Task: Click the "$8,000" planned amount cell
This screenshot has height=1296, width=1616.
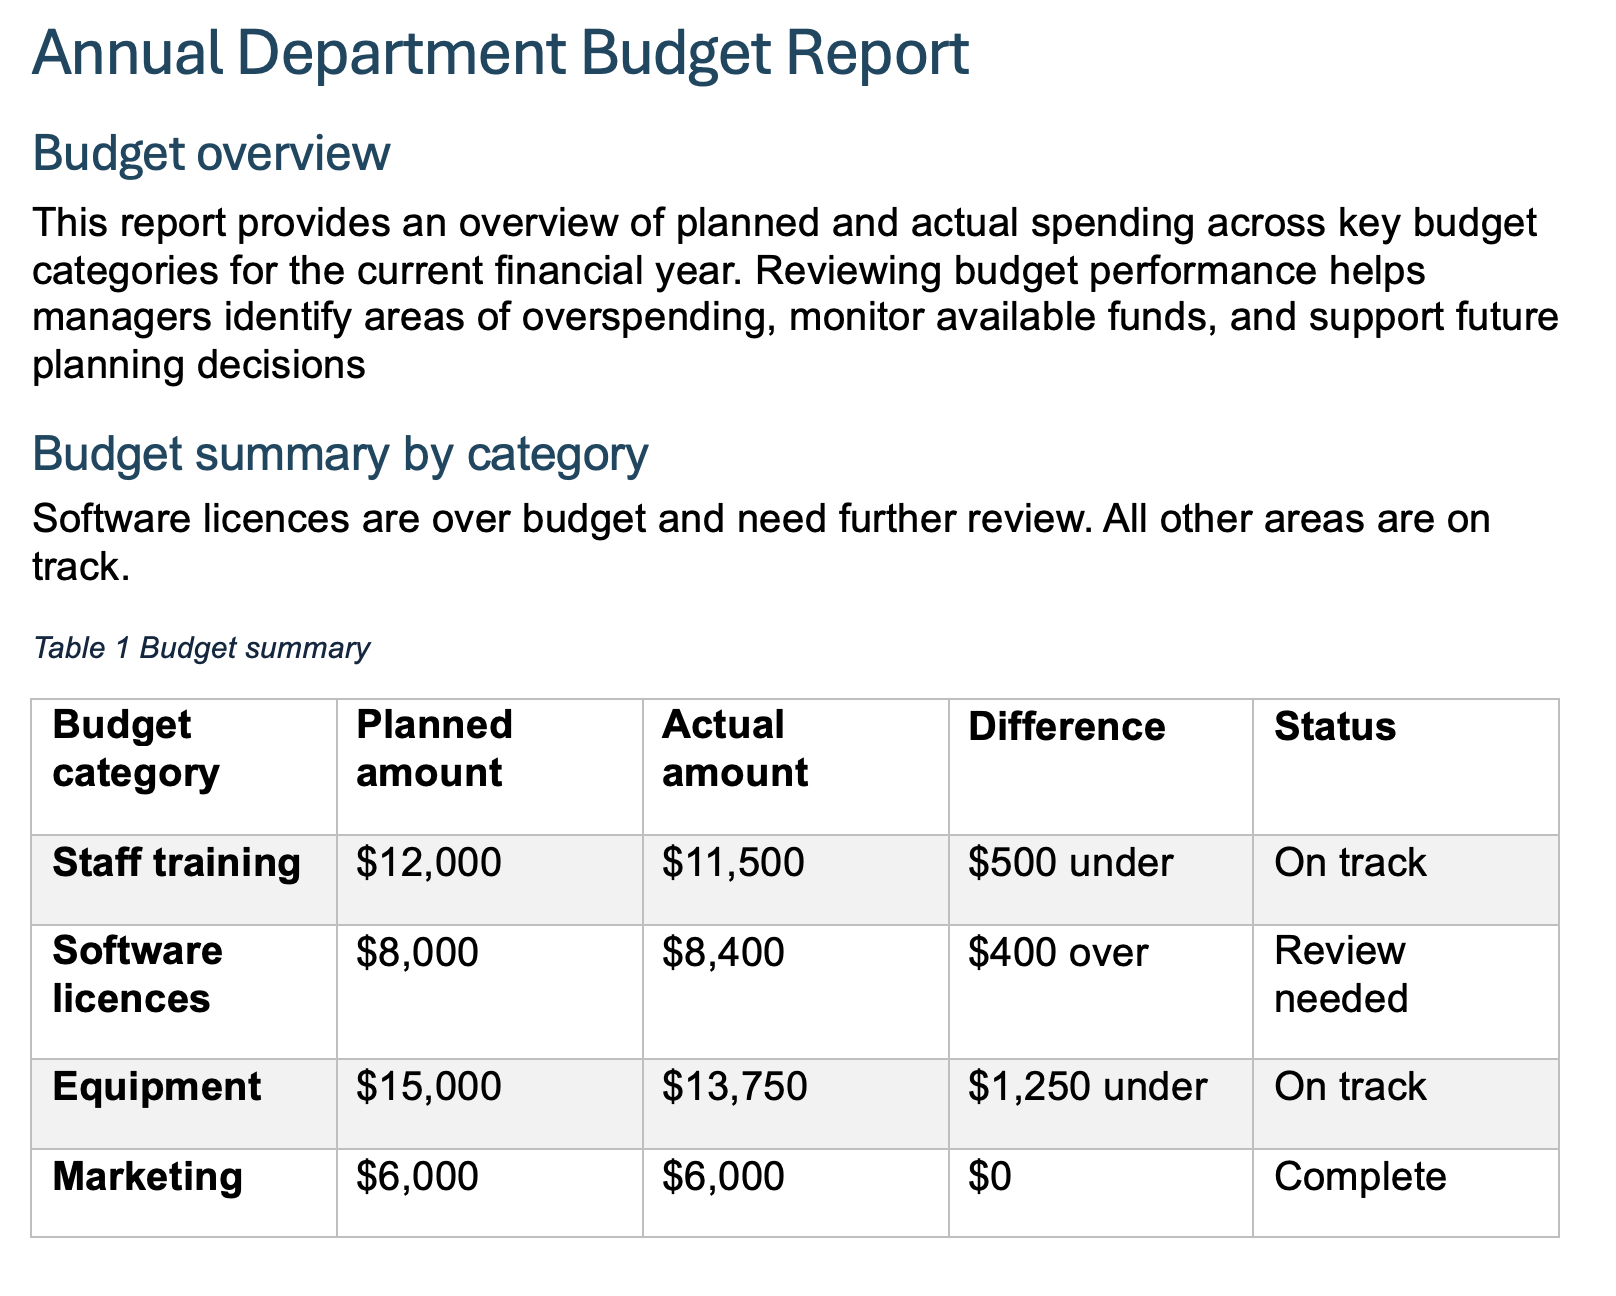Action: (490, 992)
